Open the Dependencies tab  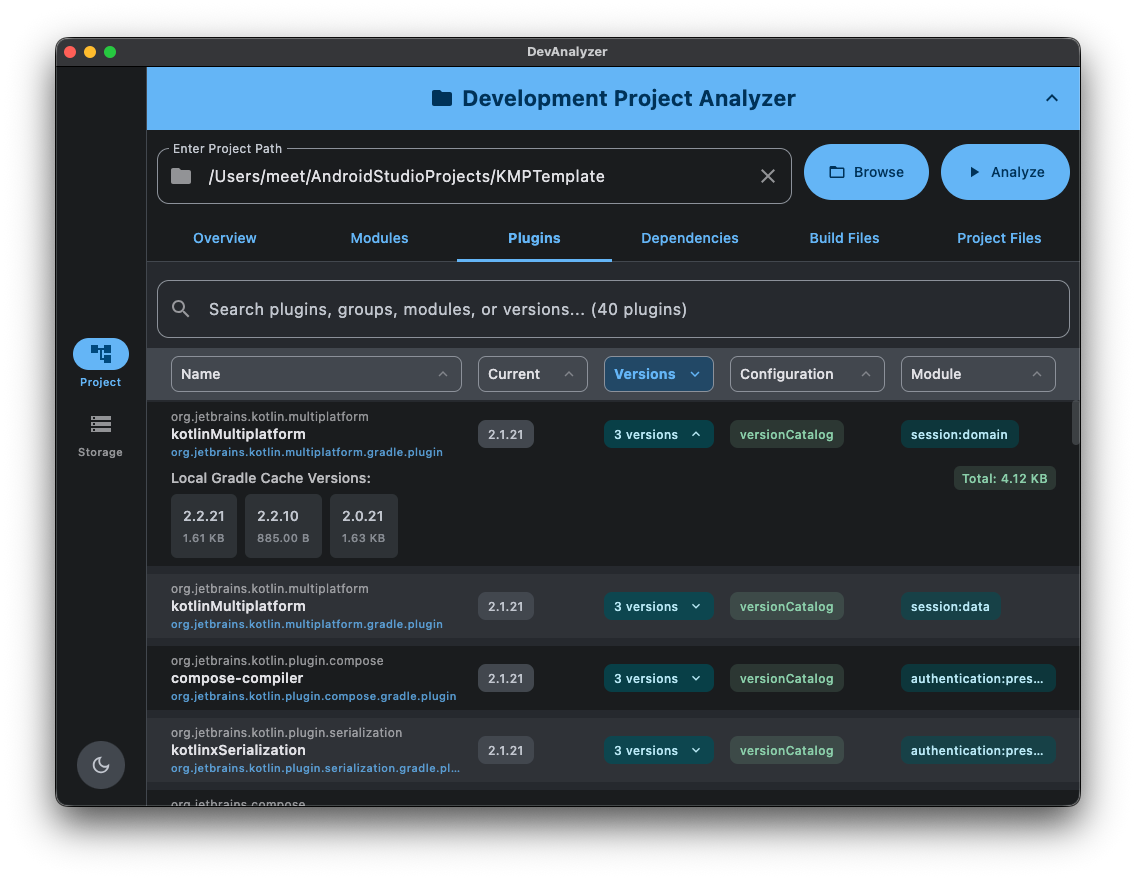coord(690,238)
